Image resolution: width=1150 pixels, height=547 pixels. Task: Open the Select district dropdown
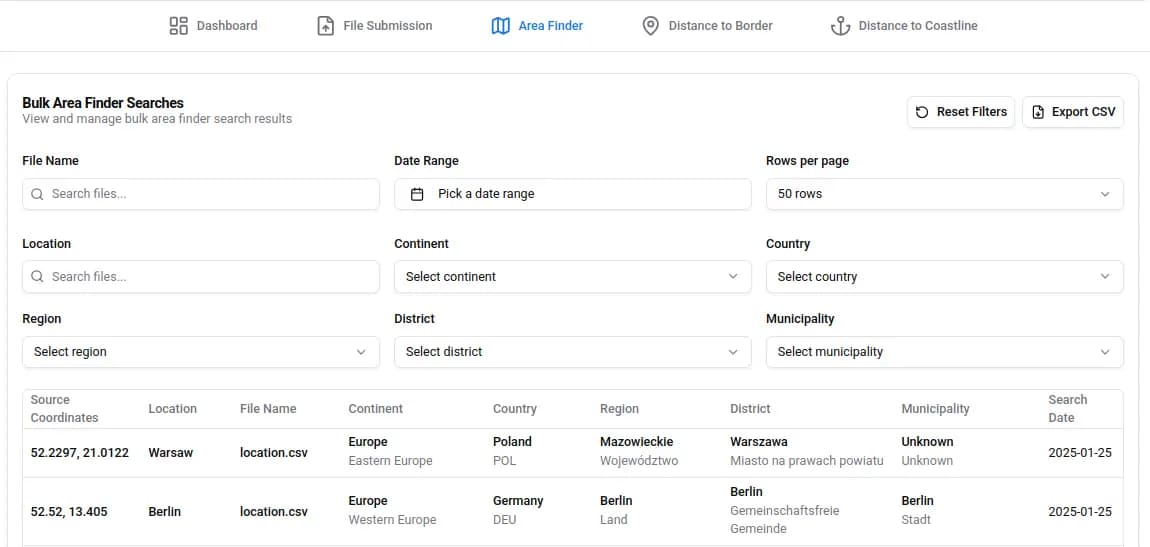(572, 352)
